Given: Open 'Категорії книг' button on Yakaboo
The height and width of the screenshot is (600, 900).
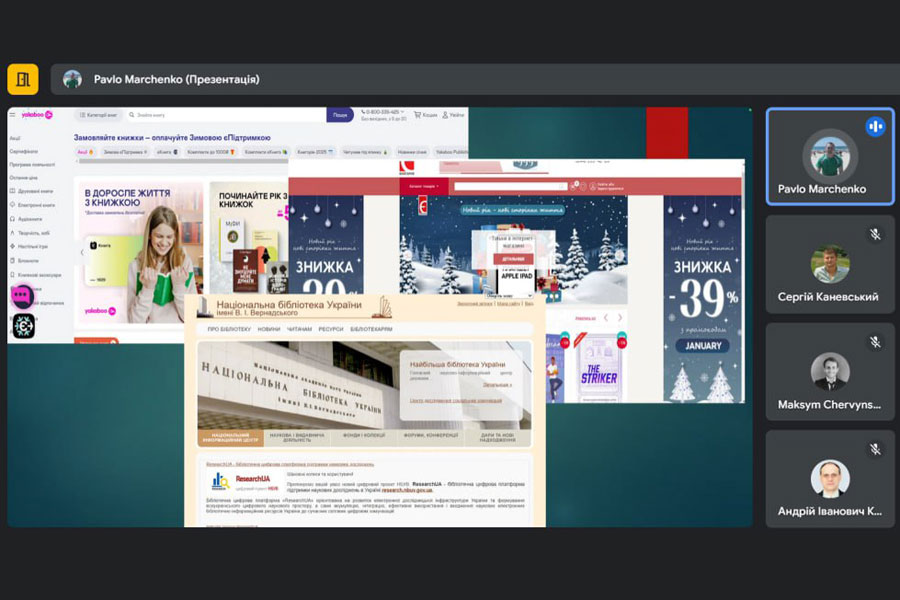Looking at the screenshot, I should click(98, 115).
